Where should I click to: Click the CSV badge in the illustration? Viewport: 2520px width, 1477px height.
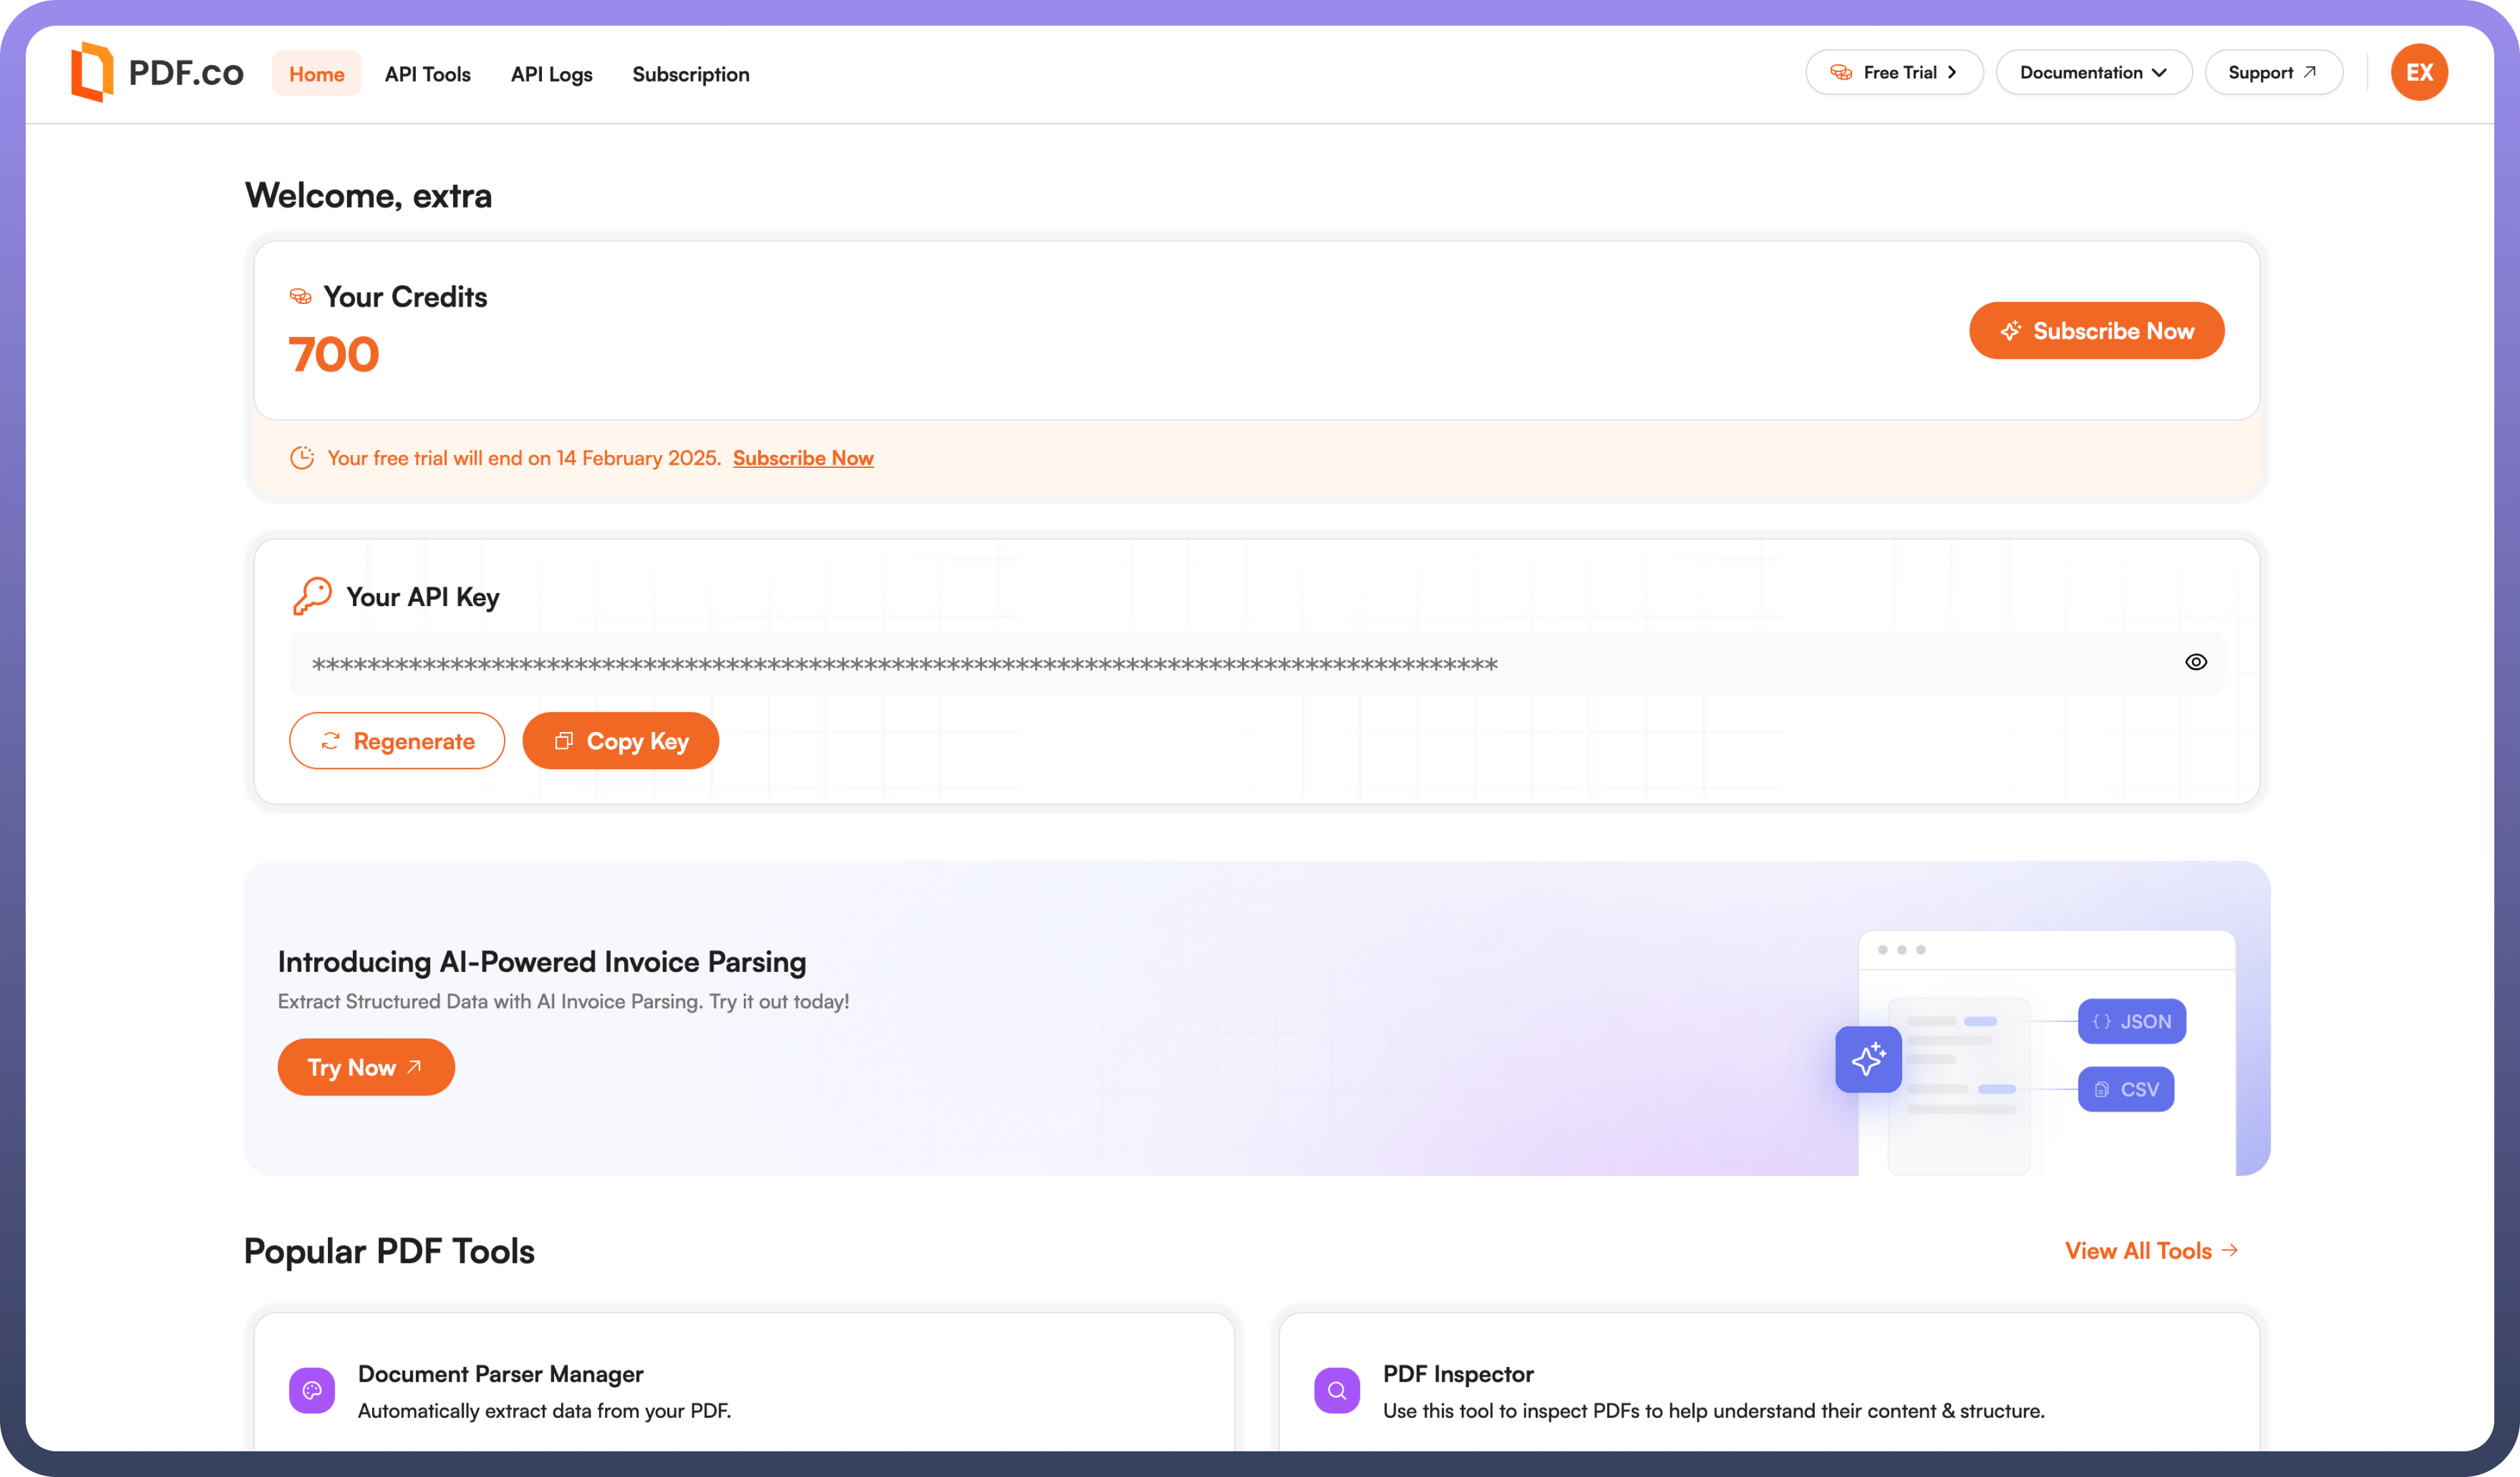click(2125, 1089)
